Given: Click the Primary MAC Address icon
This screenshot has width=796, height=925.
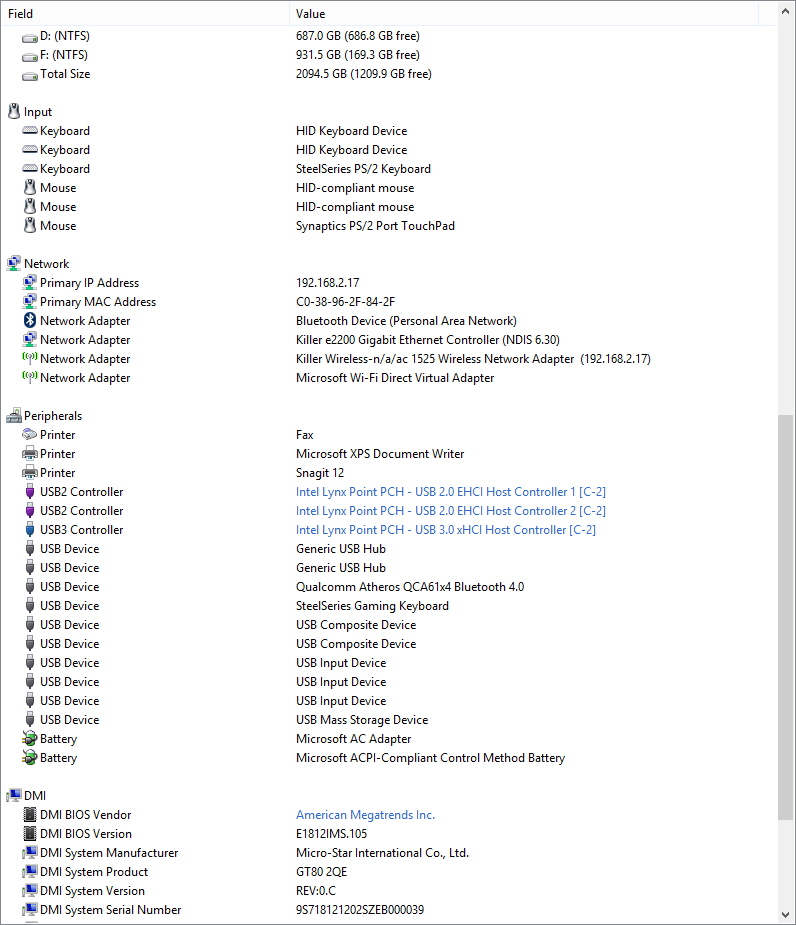Looking at the screenshot, I should pos(30,301).
